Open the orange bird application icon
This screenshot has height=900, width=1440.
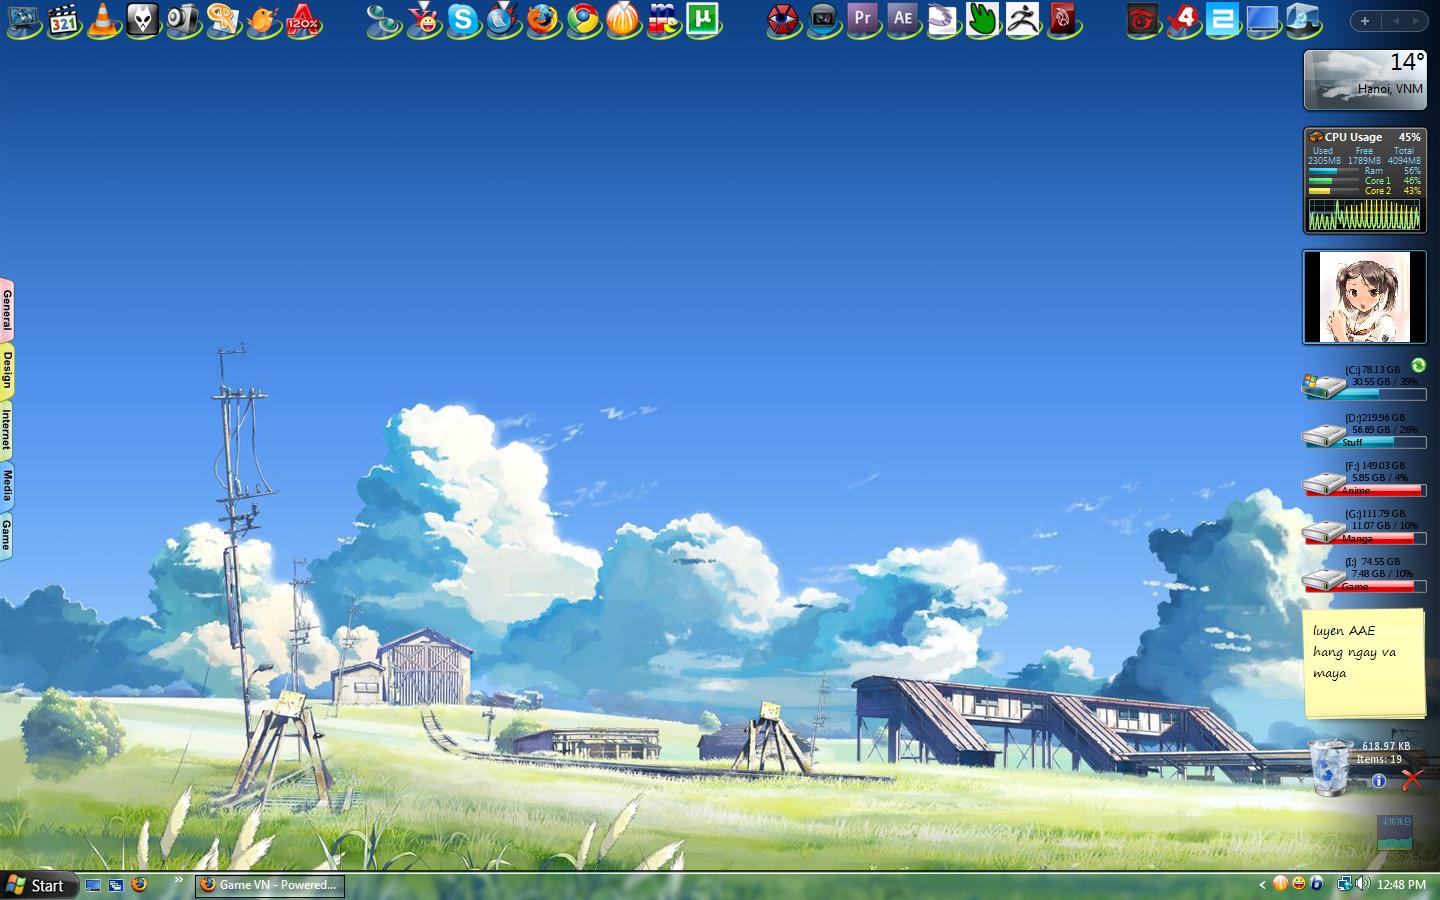(x=263, y=20)
